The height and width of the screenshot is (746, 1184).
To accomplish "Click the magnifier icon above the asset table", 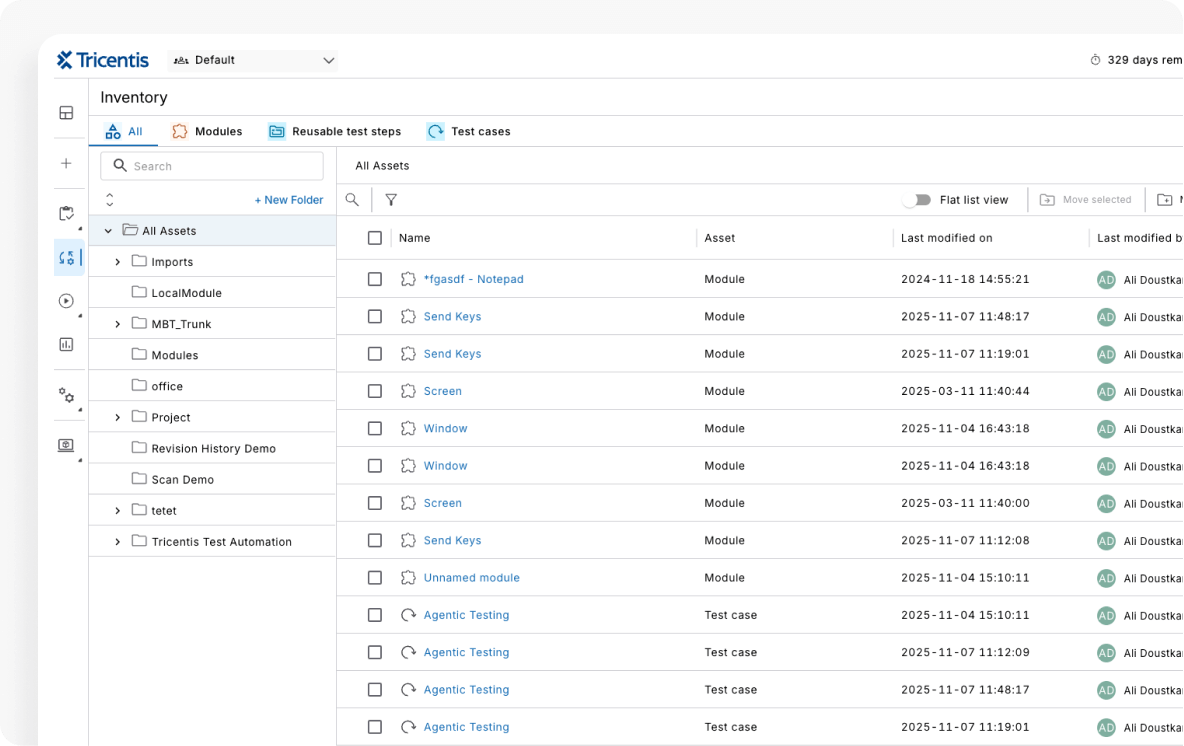I will (352, 200).
